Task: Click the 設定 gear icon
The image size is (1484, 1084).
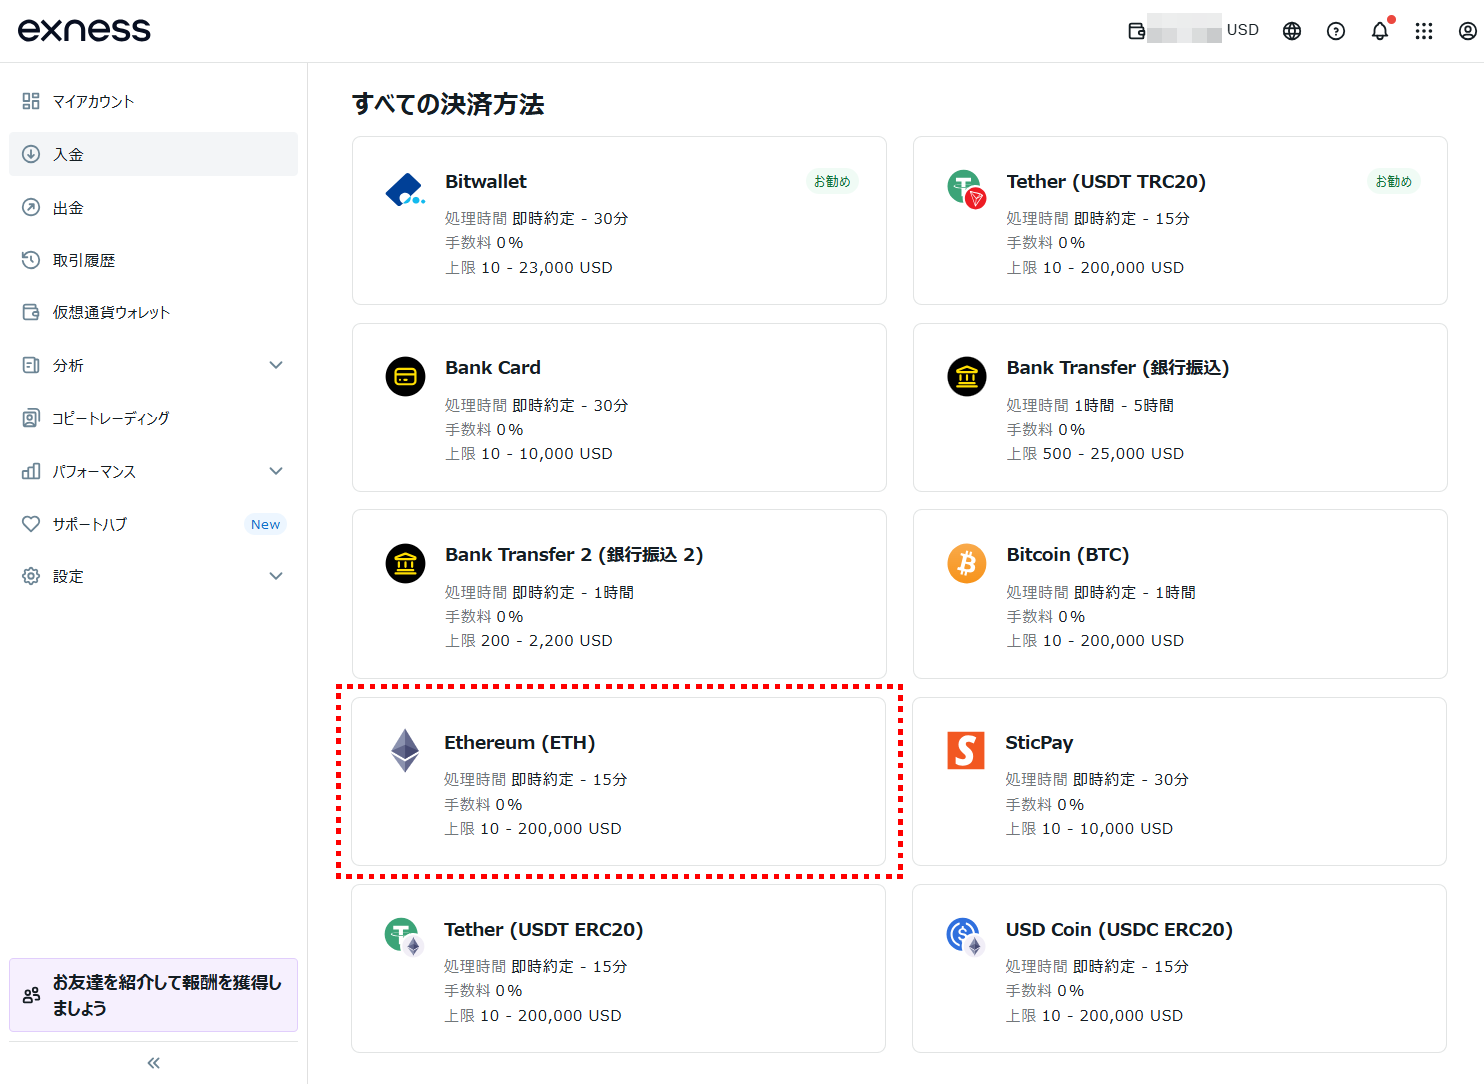Action: click(31, 576)
